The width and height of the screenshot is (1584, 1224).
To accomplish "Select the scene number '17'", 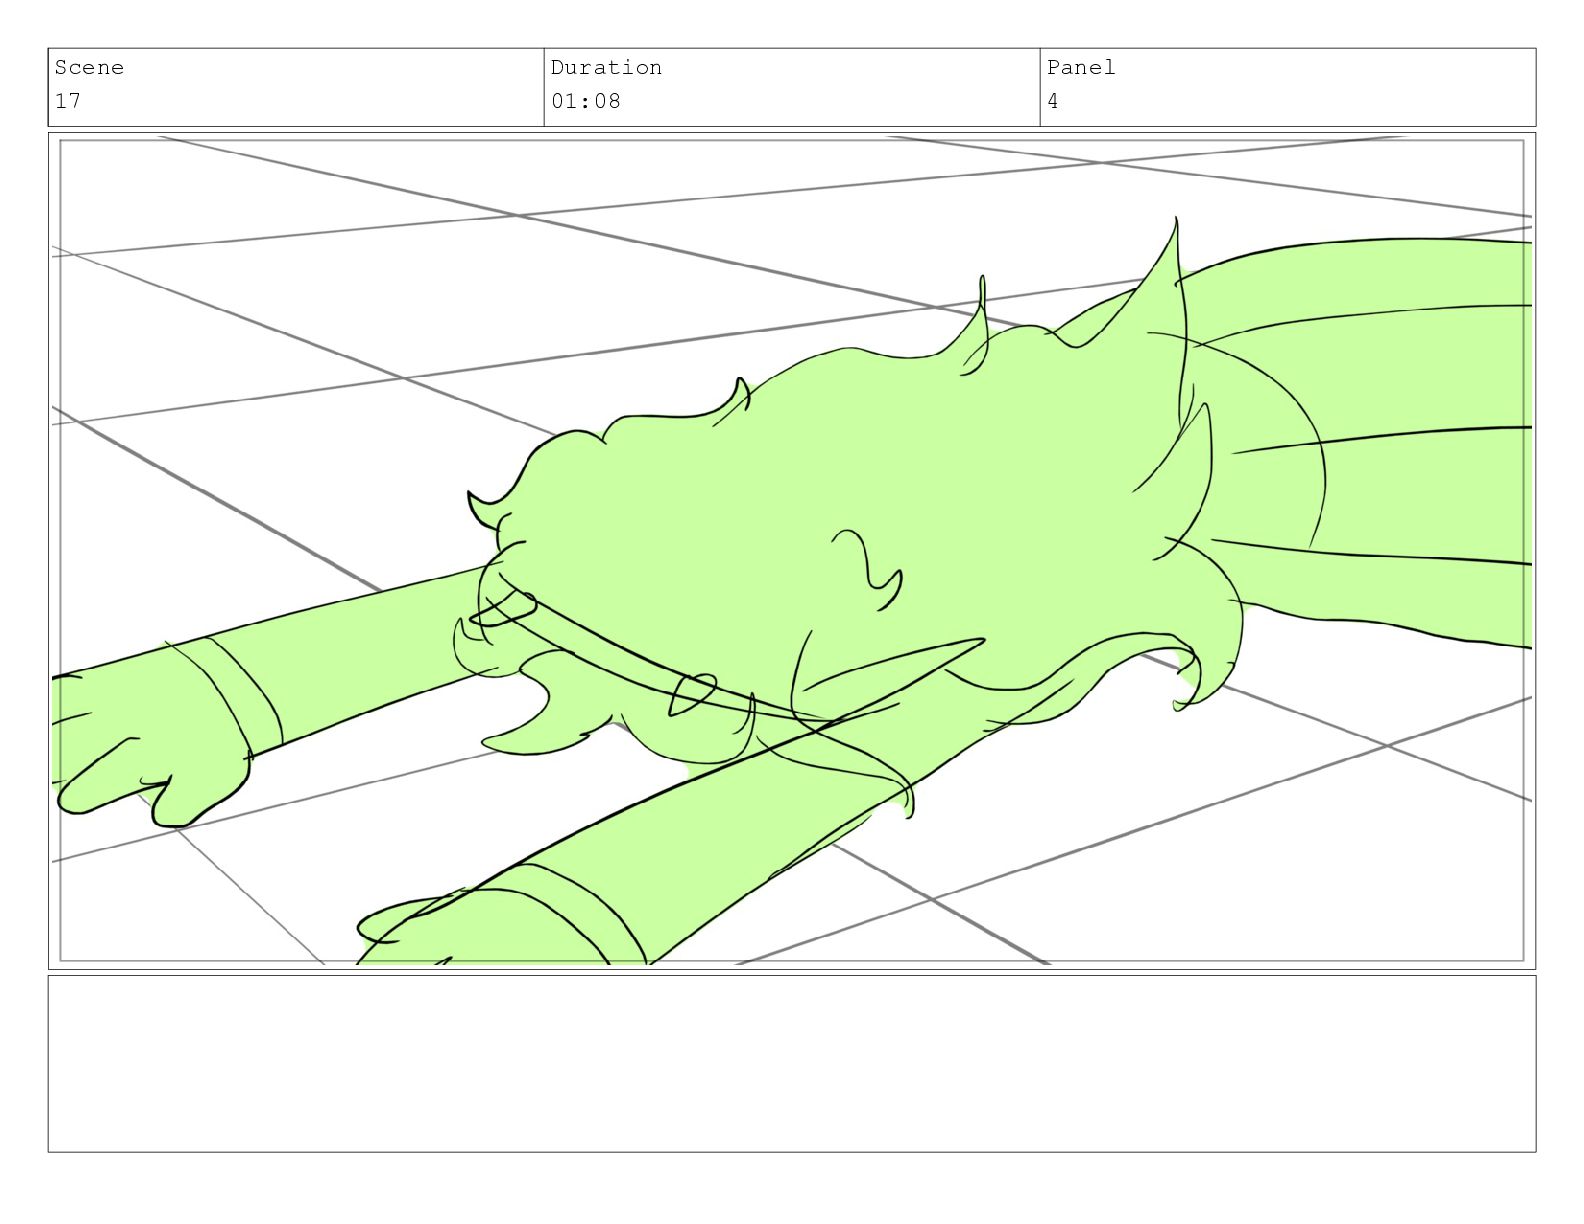I will (x=68, y=101).
